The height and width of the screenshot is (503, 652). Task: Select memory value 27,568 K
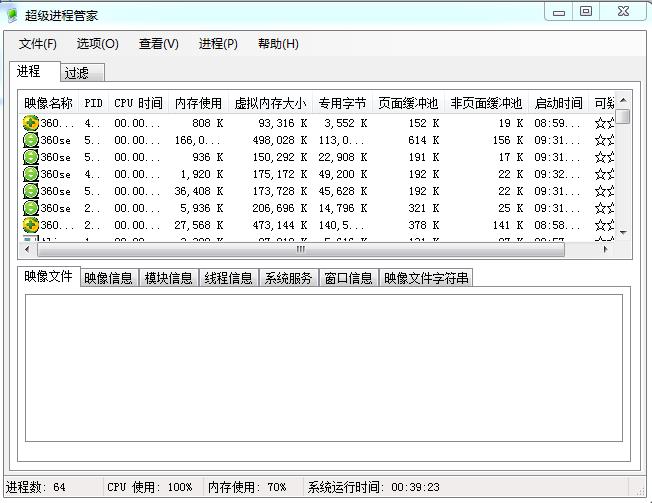click(x=199, y=225)
